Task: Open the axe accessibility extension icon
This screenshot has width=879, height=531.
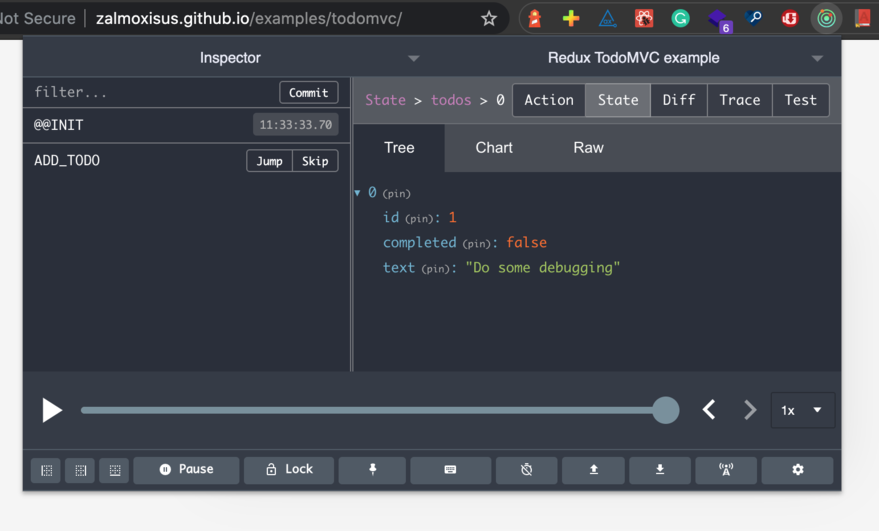Action: (607, 19)
